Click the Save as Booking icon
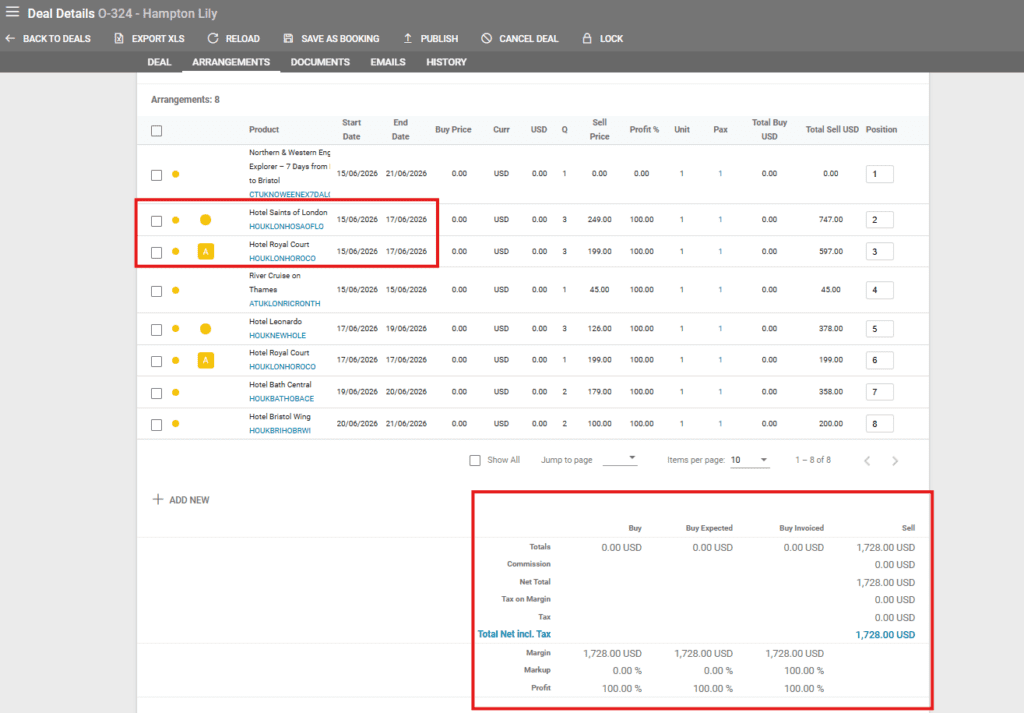This screenshot has width=1024, height=713. 288,39
